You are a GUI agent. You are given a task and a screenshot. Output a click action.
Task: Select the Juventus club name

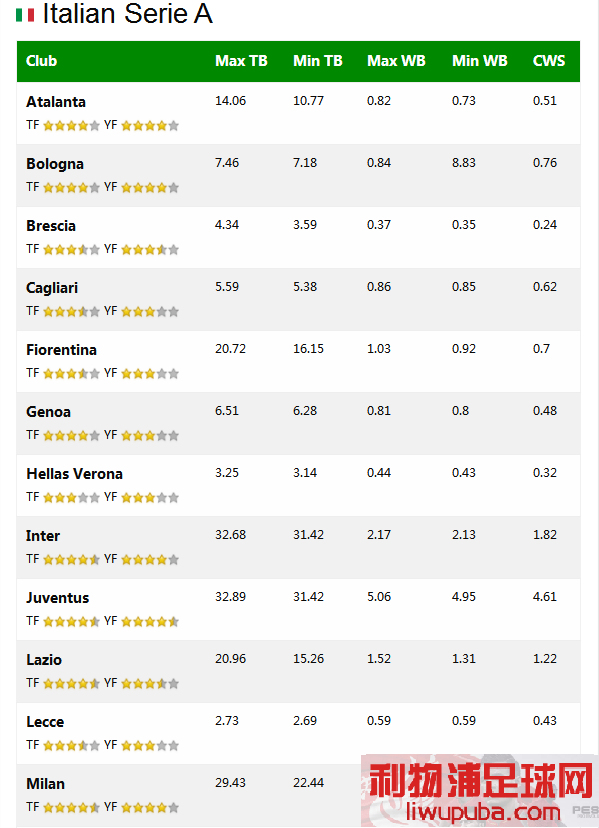(x=58, y=598)
